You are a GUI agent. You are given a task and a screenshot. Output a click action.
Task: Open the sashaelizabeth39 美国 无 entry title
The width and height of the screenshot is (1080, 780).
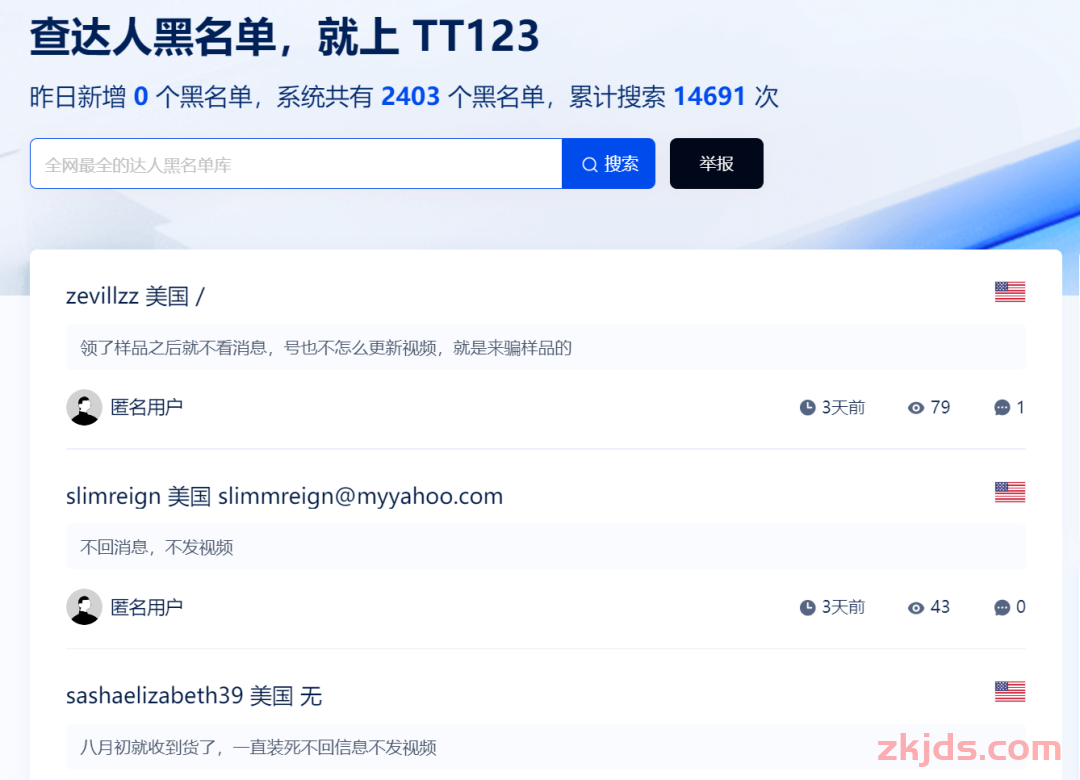click(x=194, y=696)
